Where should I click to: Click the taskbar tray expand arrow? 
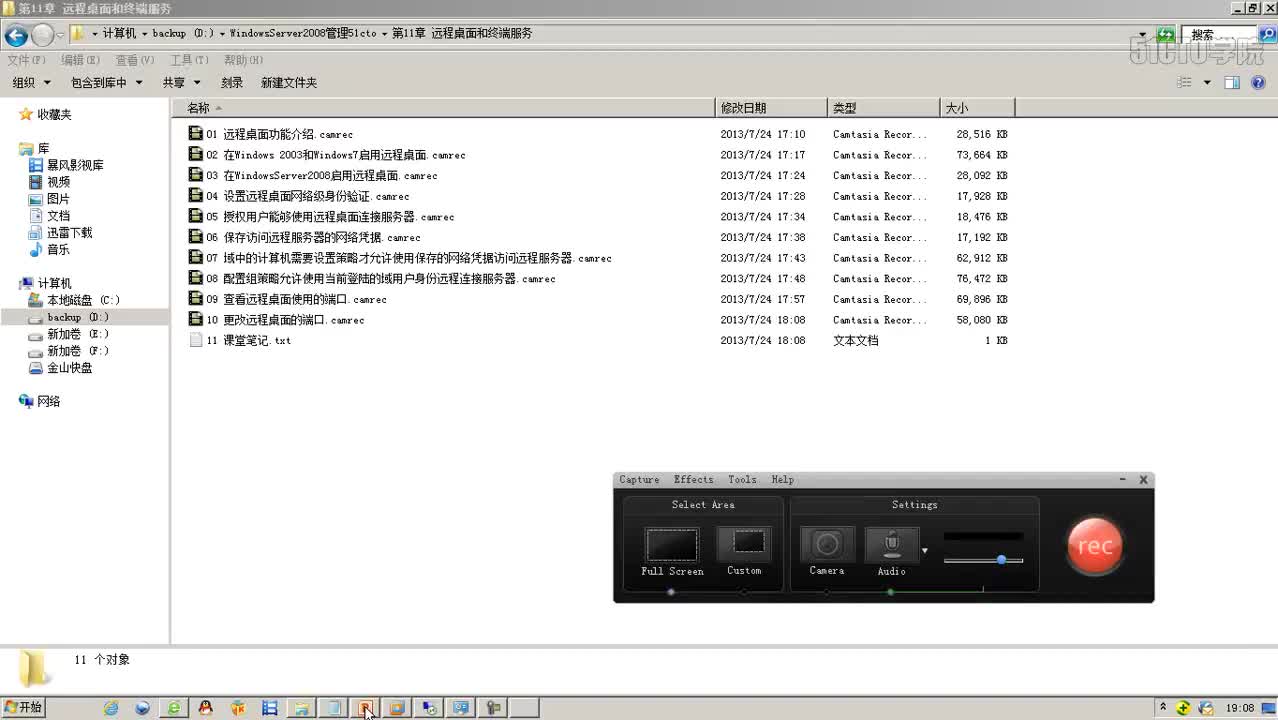1163,707
